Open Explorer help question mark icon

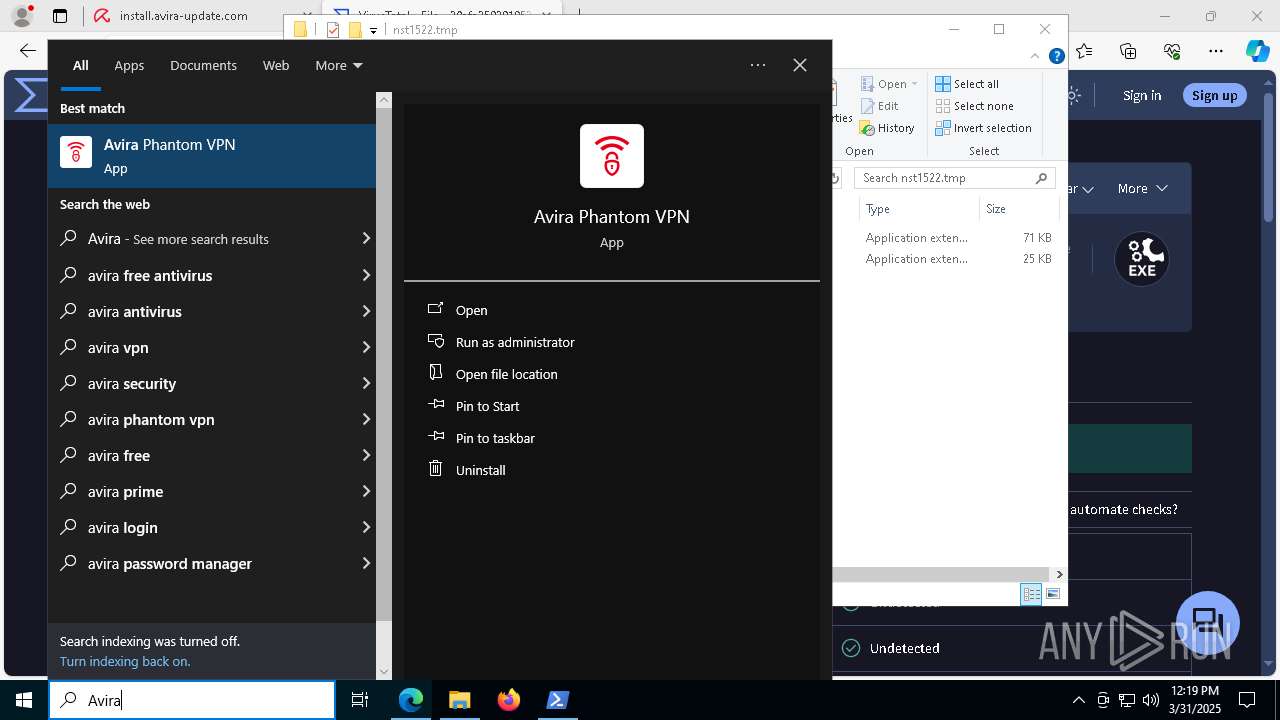click(x=1056, y=57)
